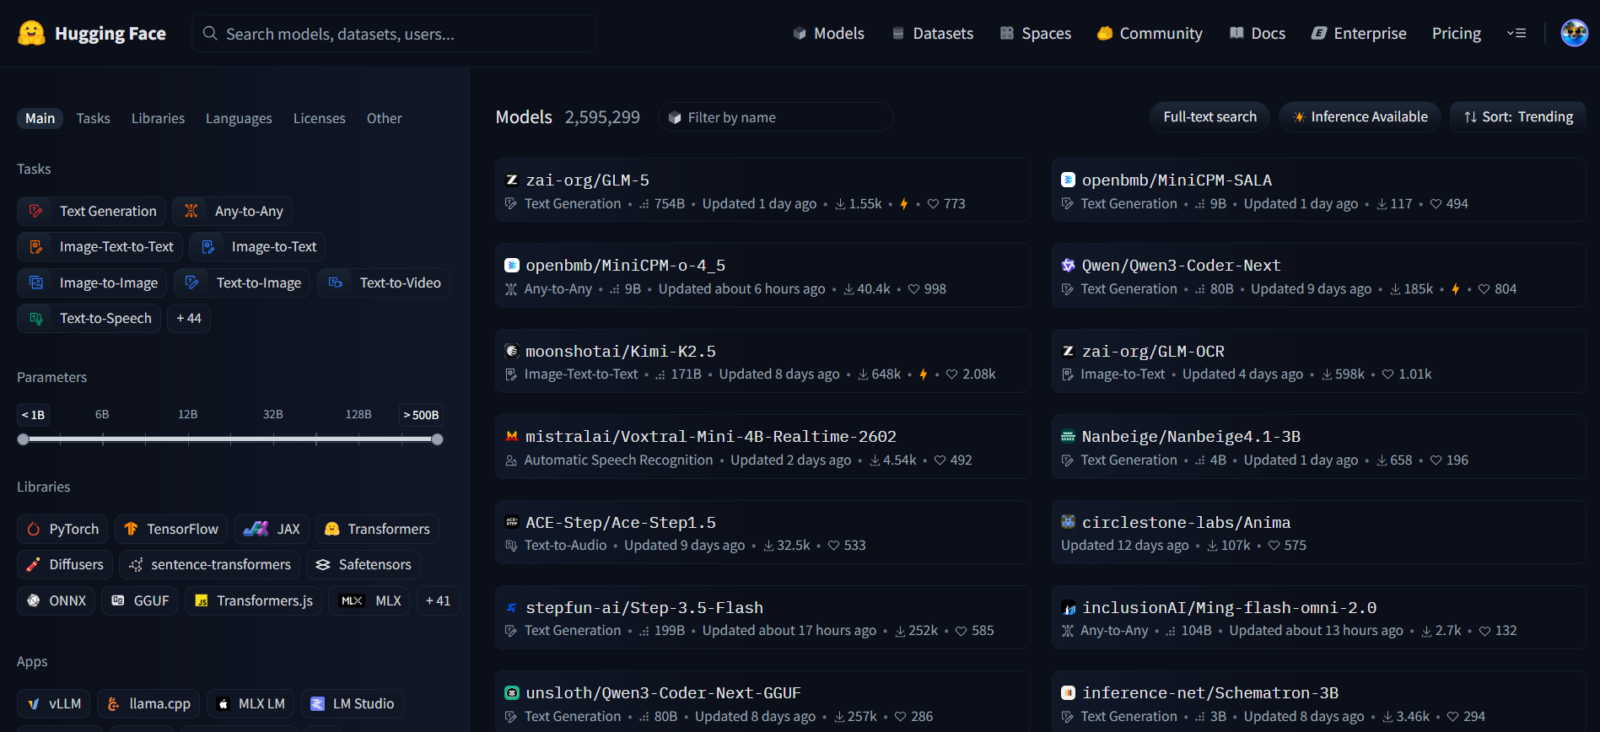The image size is (1600, 732).
Task: Toggle the Image-Text-to-Text task filter
Action: click(100, 247)
